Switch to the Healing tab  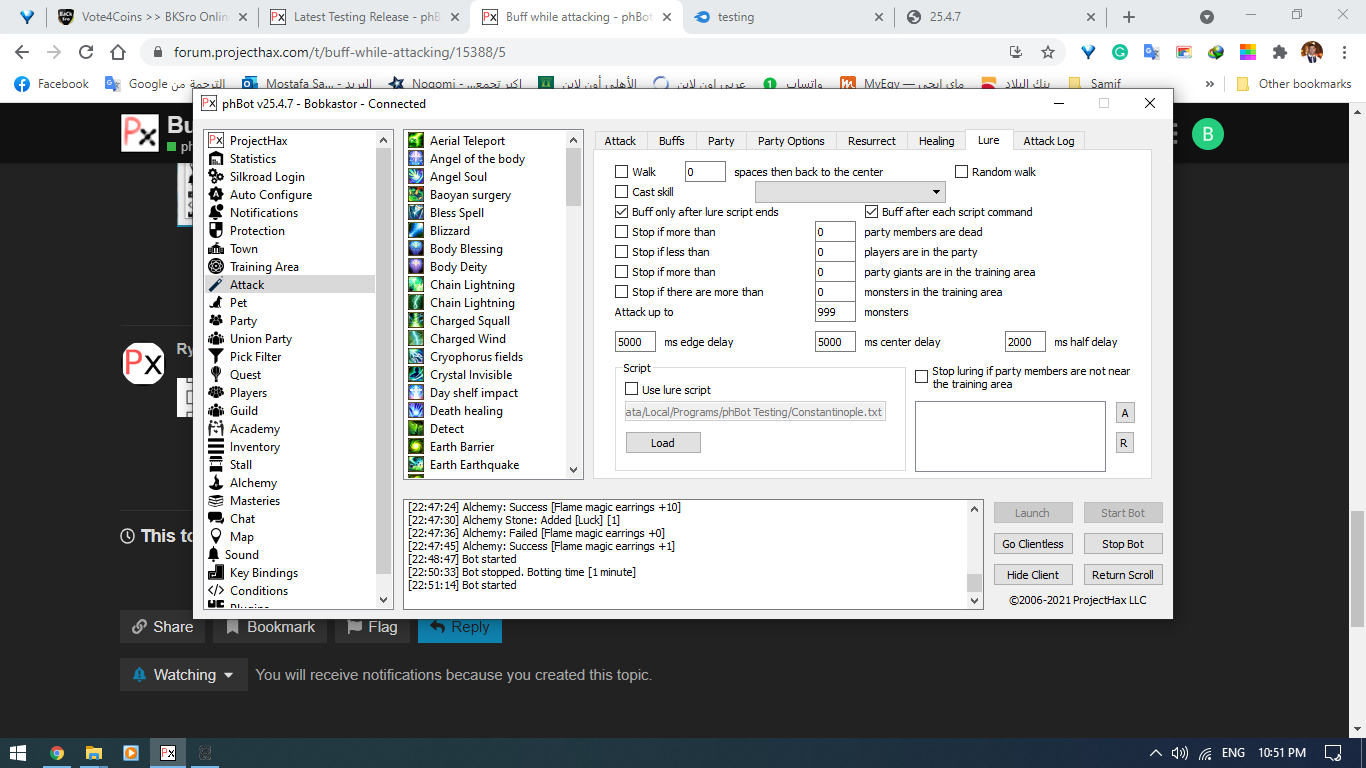click(936, 141)
